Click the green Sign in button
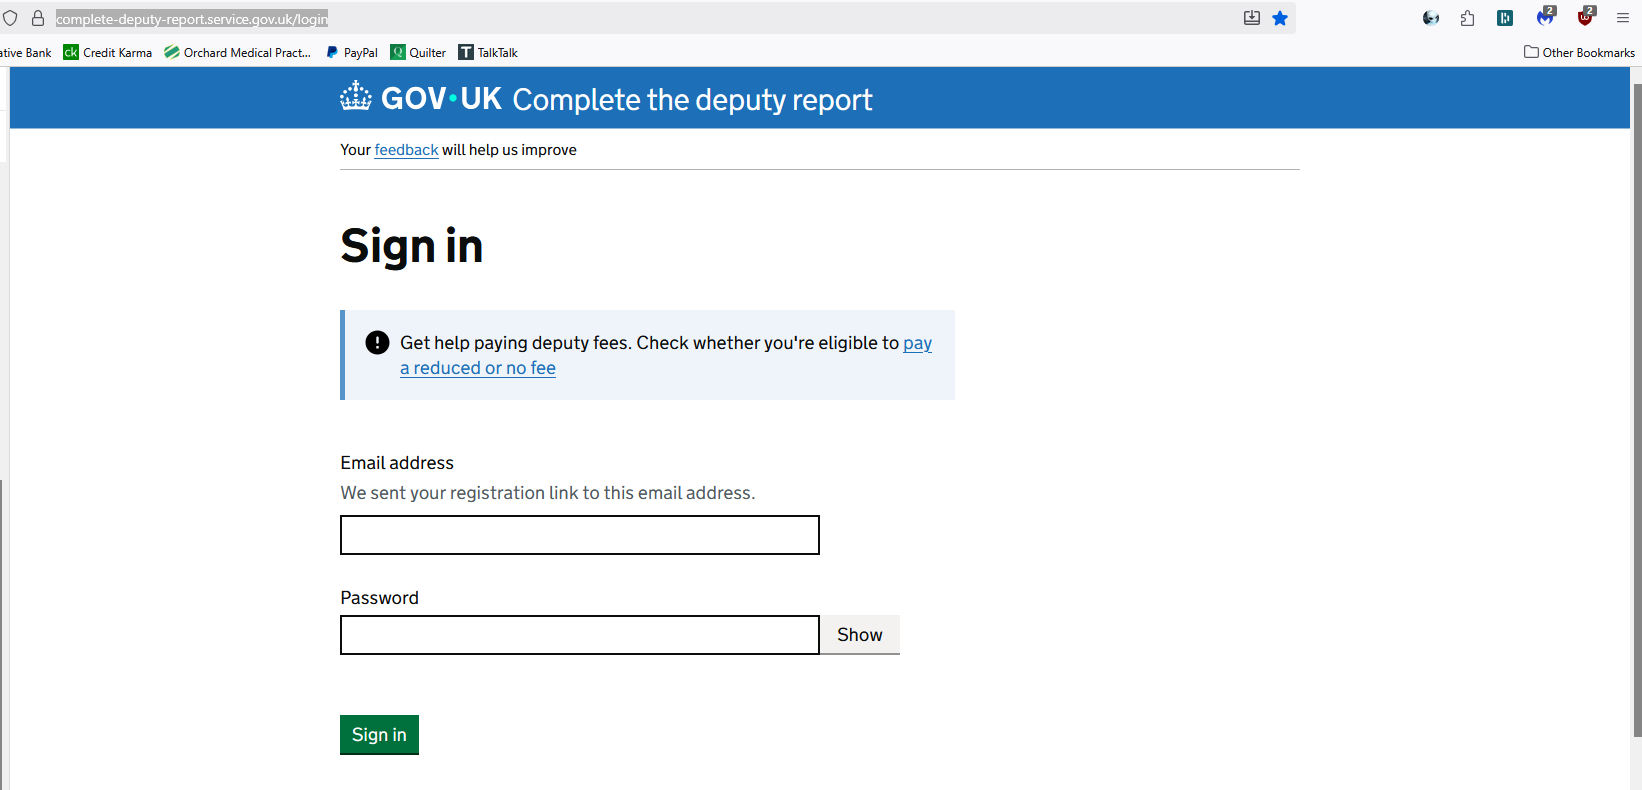Viewport: 1642px width, 790px height. tap(379, 735)
